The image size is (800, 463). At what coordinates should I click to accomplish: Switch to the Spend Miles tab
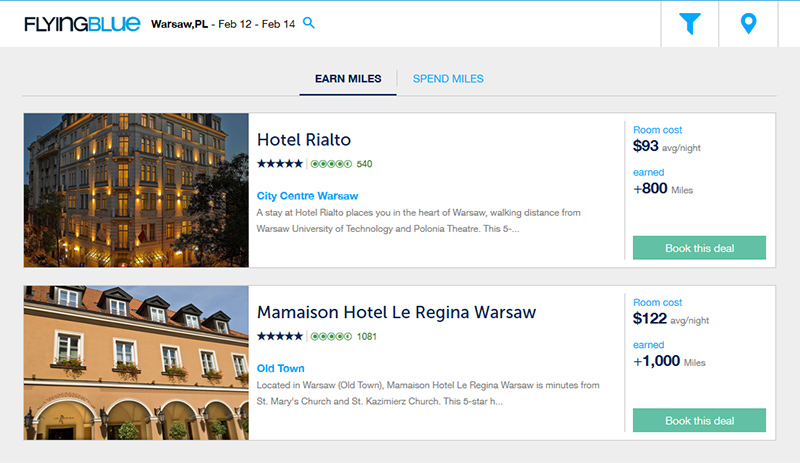click(x=448, y=79)
